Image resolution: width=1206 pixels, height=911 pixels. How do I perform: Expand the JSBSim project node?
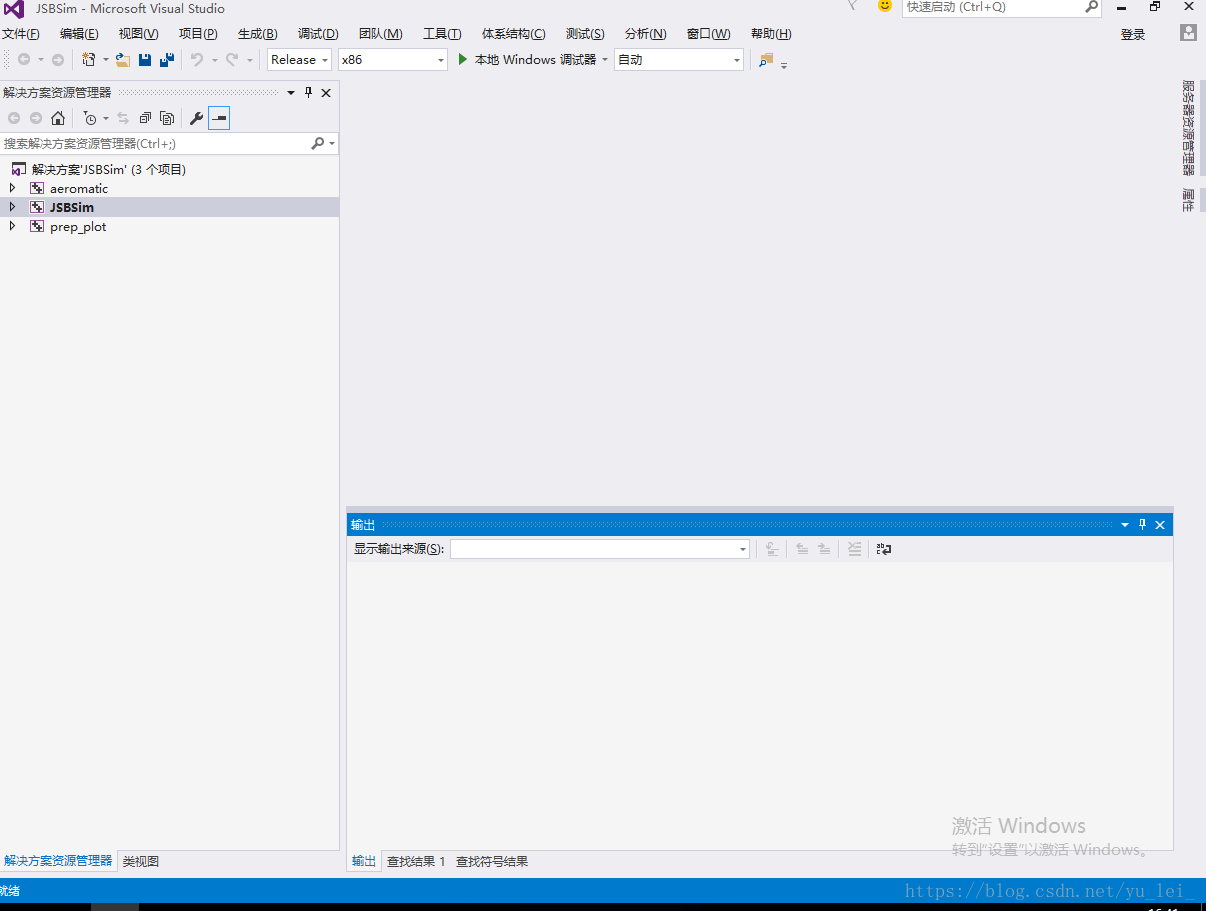tap(12, 207)
